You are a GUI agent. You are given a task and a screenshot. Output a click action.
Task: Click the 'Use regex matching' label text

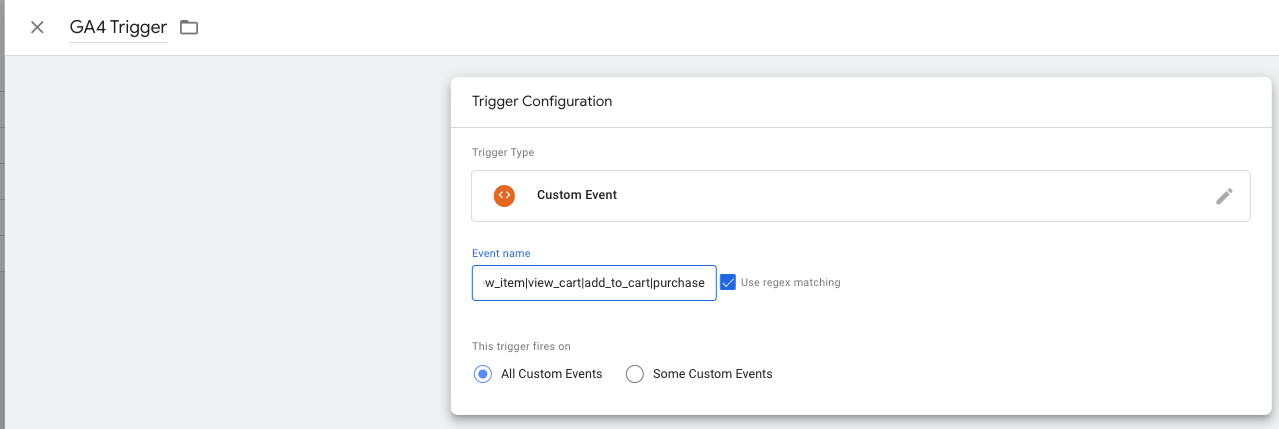[x=793, y=283]
